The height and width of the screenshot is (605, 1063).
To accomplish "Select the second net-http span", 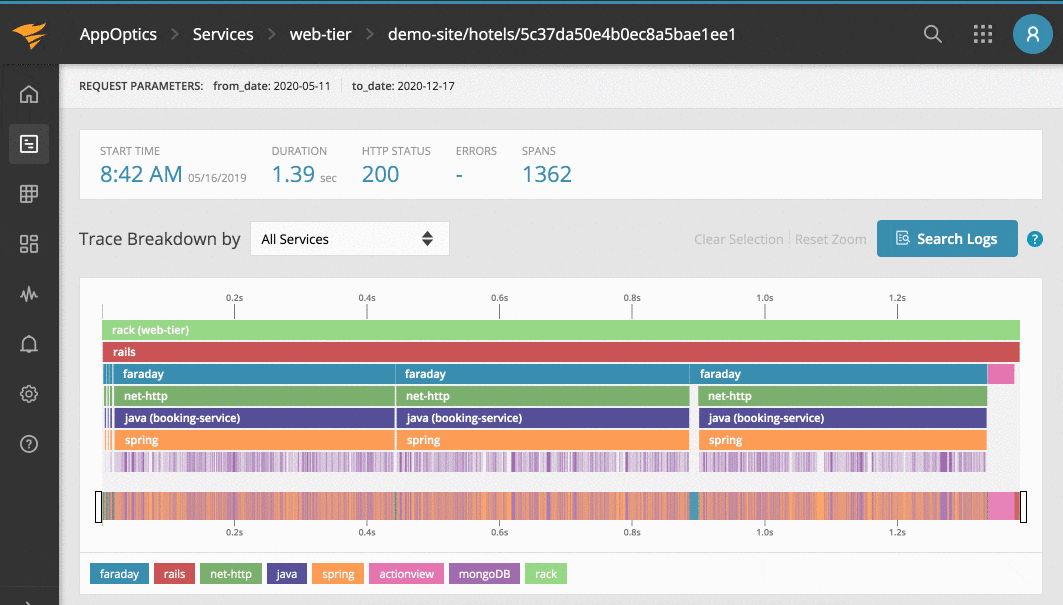I will [542, 396].
